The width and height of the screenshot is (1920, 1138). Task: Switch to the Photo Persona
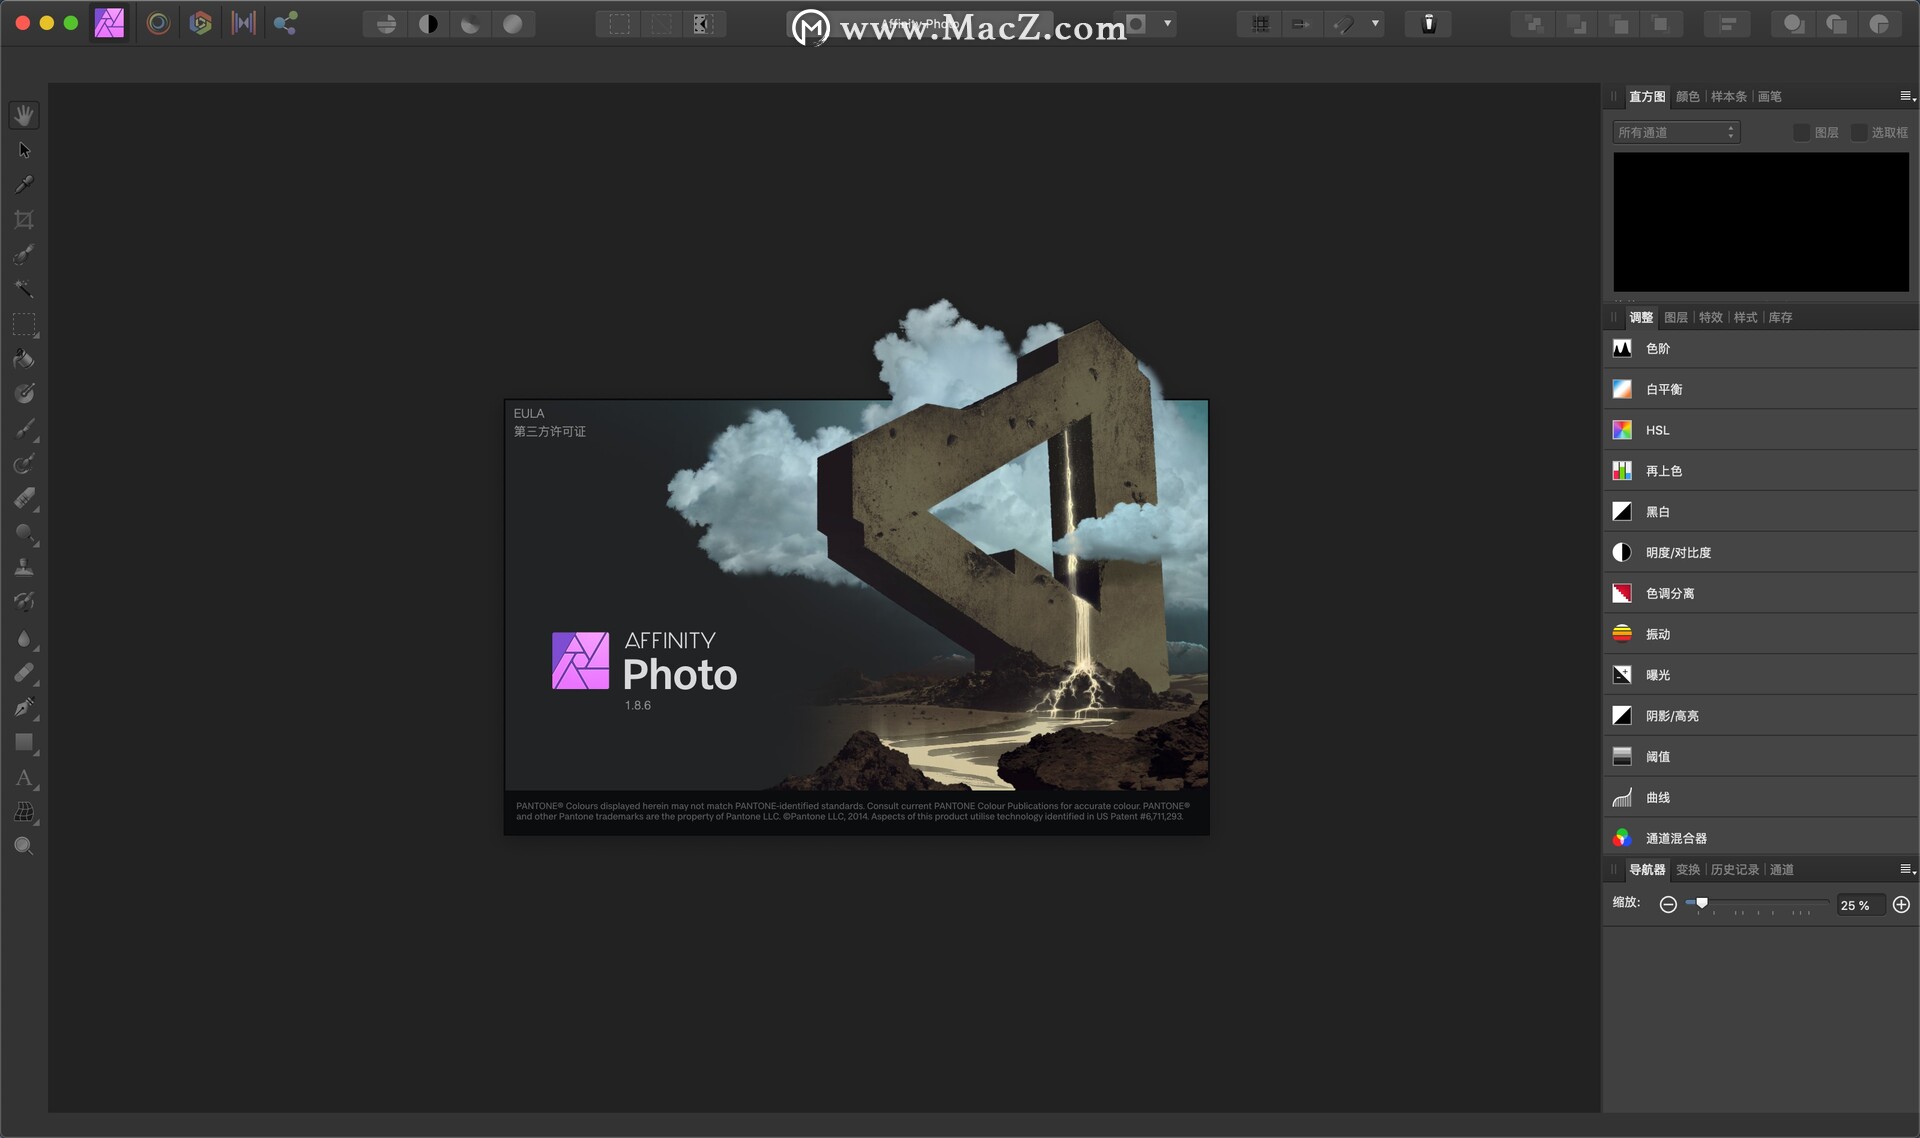pyautogui.click(x=109, y=23)
